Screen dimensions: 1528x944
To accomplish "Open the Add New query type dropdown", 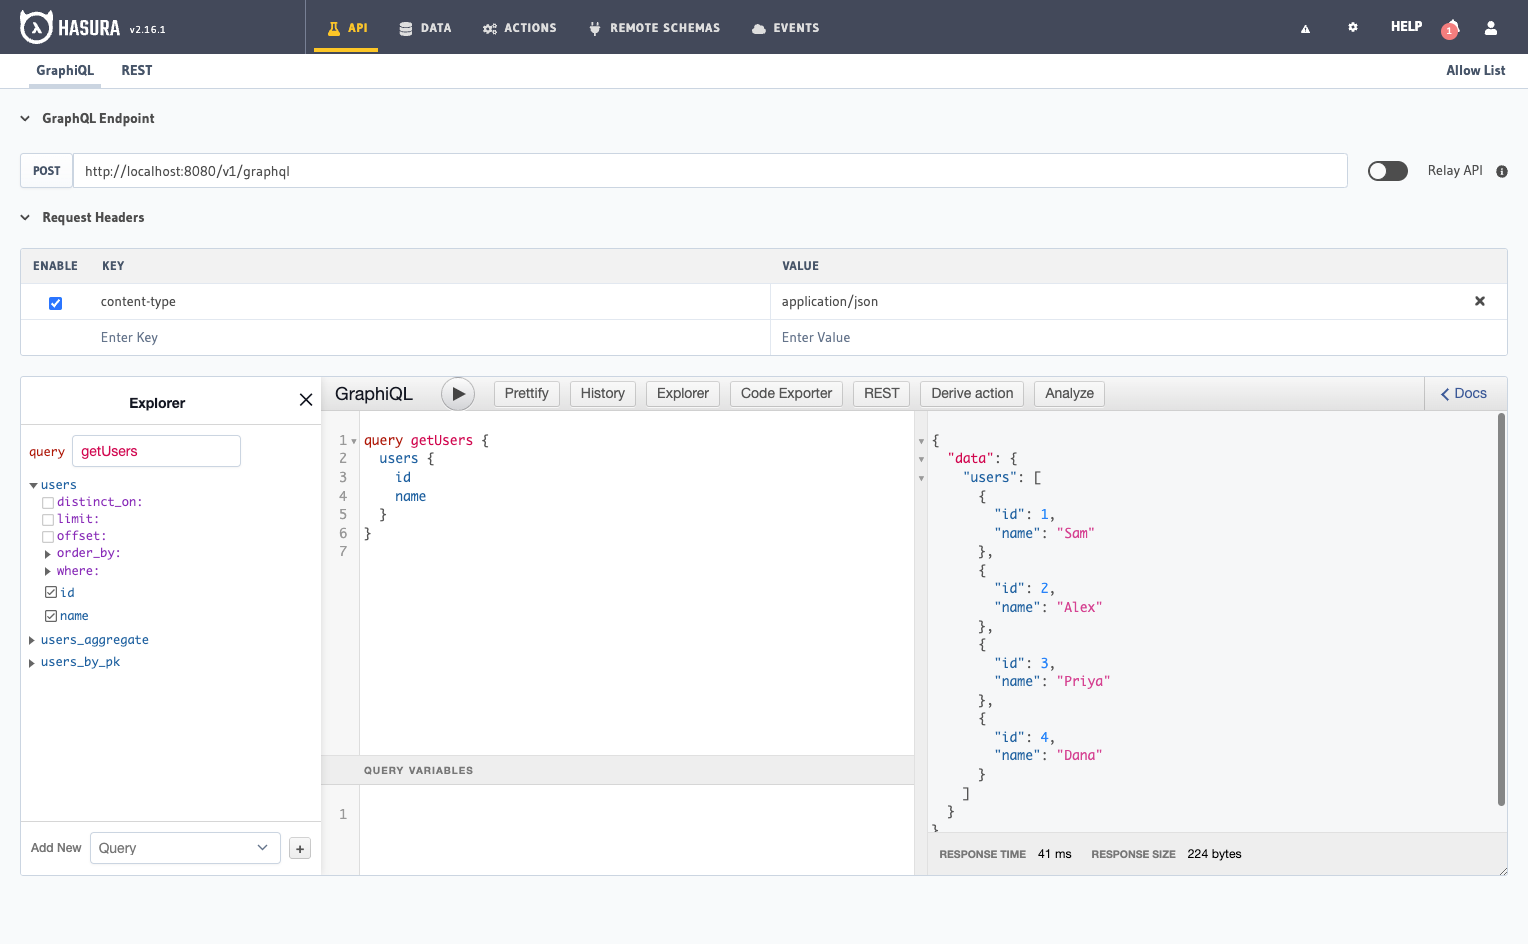I will [184, 847].
